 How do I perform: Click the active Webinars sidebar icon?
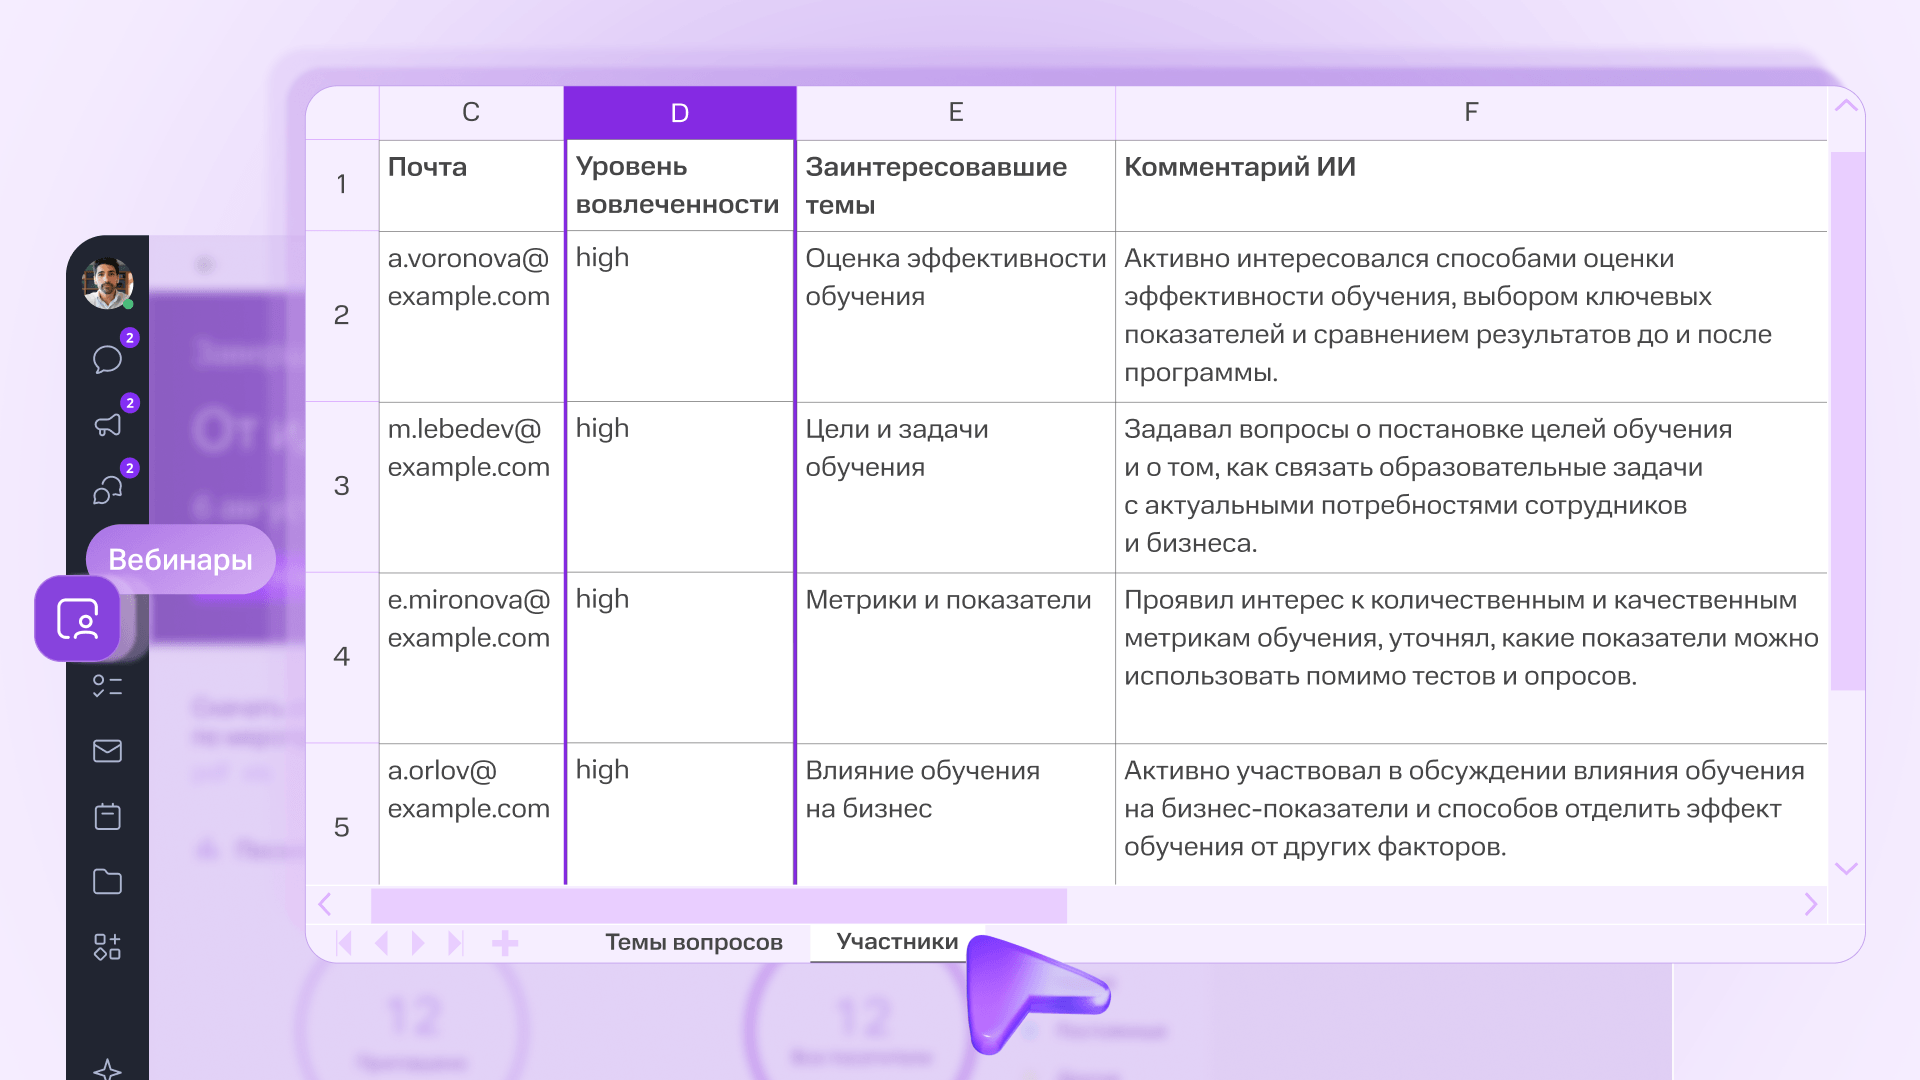coord(78,619)
